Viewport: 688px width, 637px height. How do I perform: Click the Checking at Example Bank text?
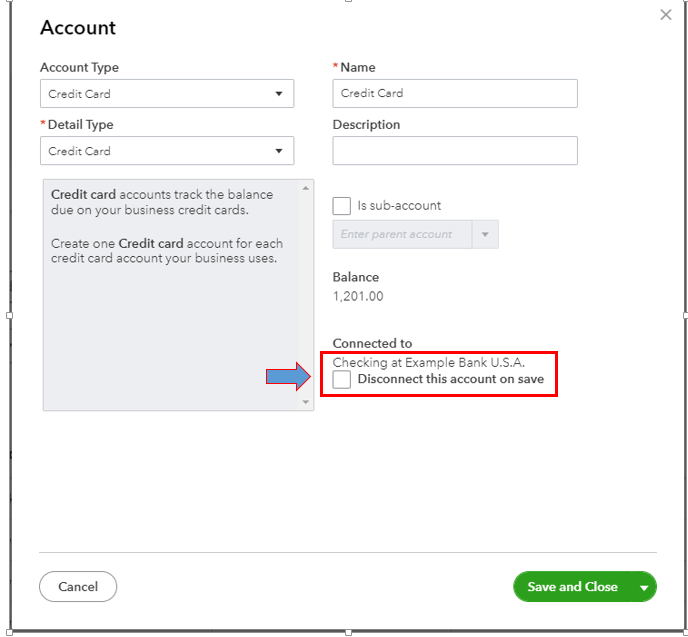coord(429,362)
